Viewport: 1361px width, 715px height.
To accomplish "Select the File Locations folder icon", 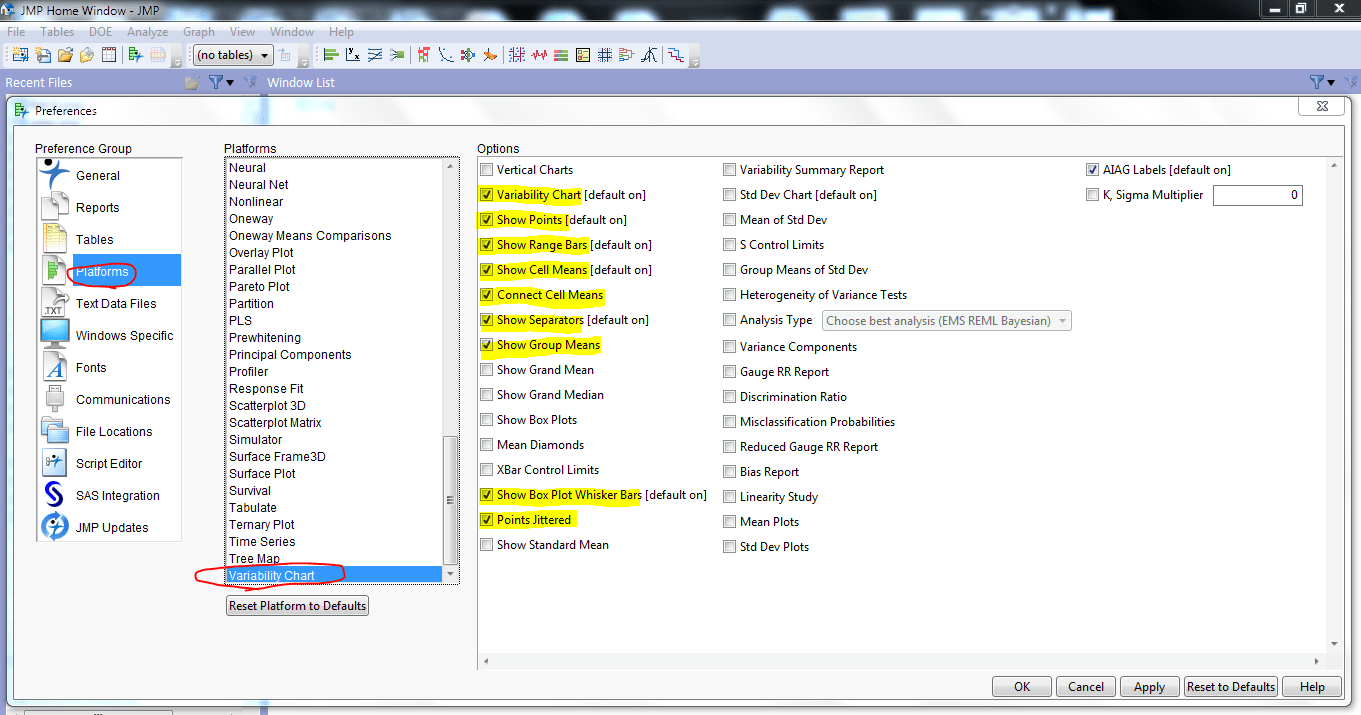I will click(x=55, y=430).
